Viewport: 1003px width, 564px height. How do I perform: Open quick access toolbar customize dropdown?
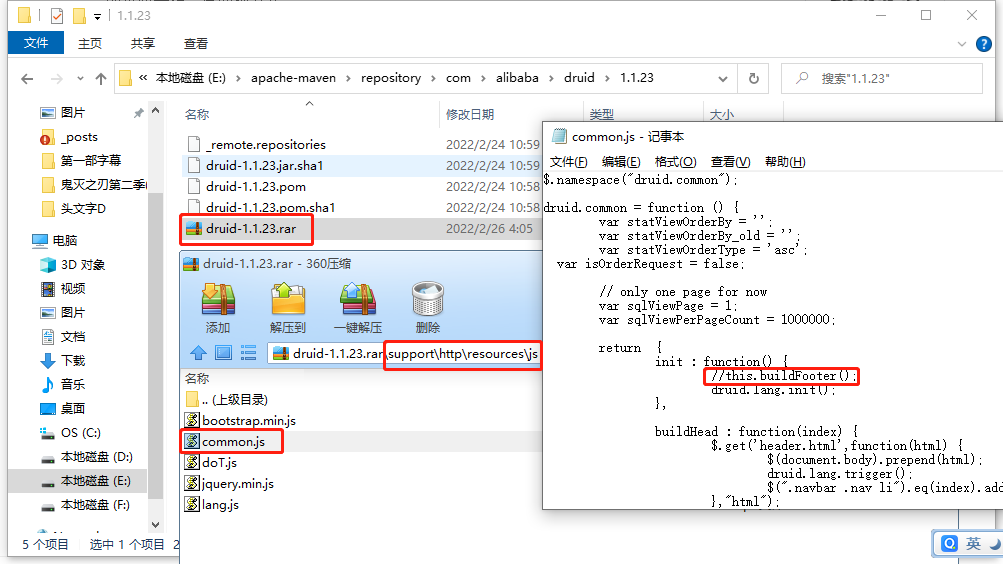point(97,16)
